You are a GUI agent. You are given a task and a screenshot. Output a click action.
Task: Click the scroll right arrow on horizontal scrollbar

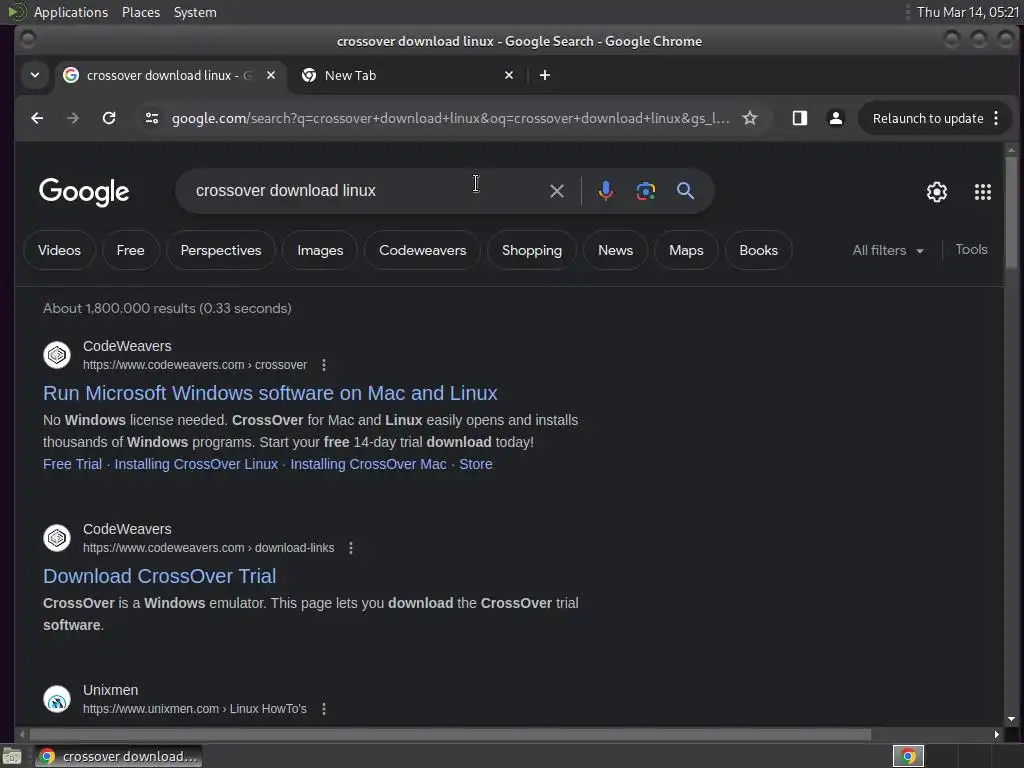997,735
